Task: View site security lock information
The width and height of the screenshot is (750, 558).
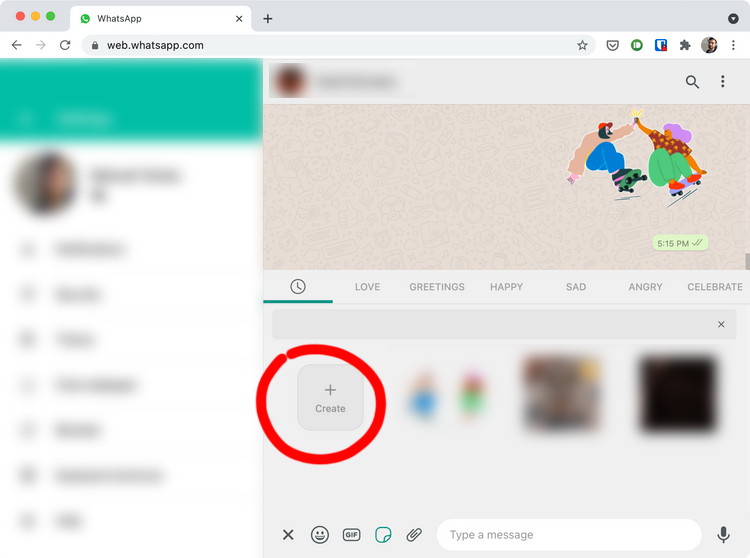Action: (95, 45)
